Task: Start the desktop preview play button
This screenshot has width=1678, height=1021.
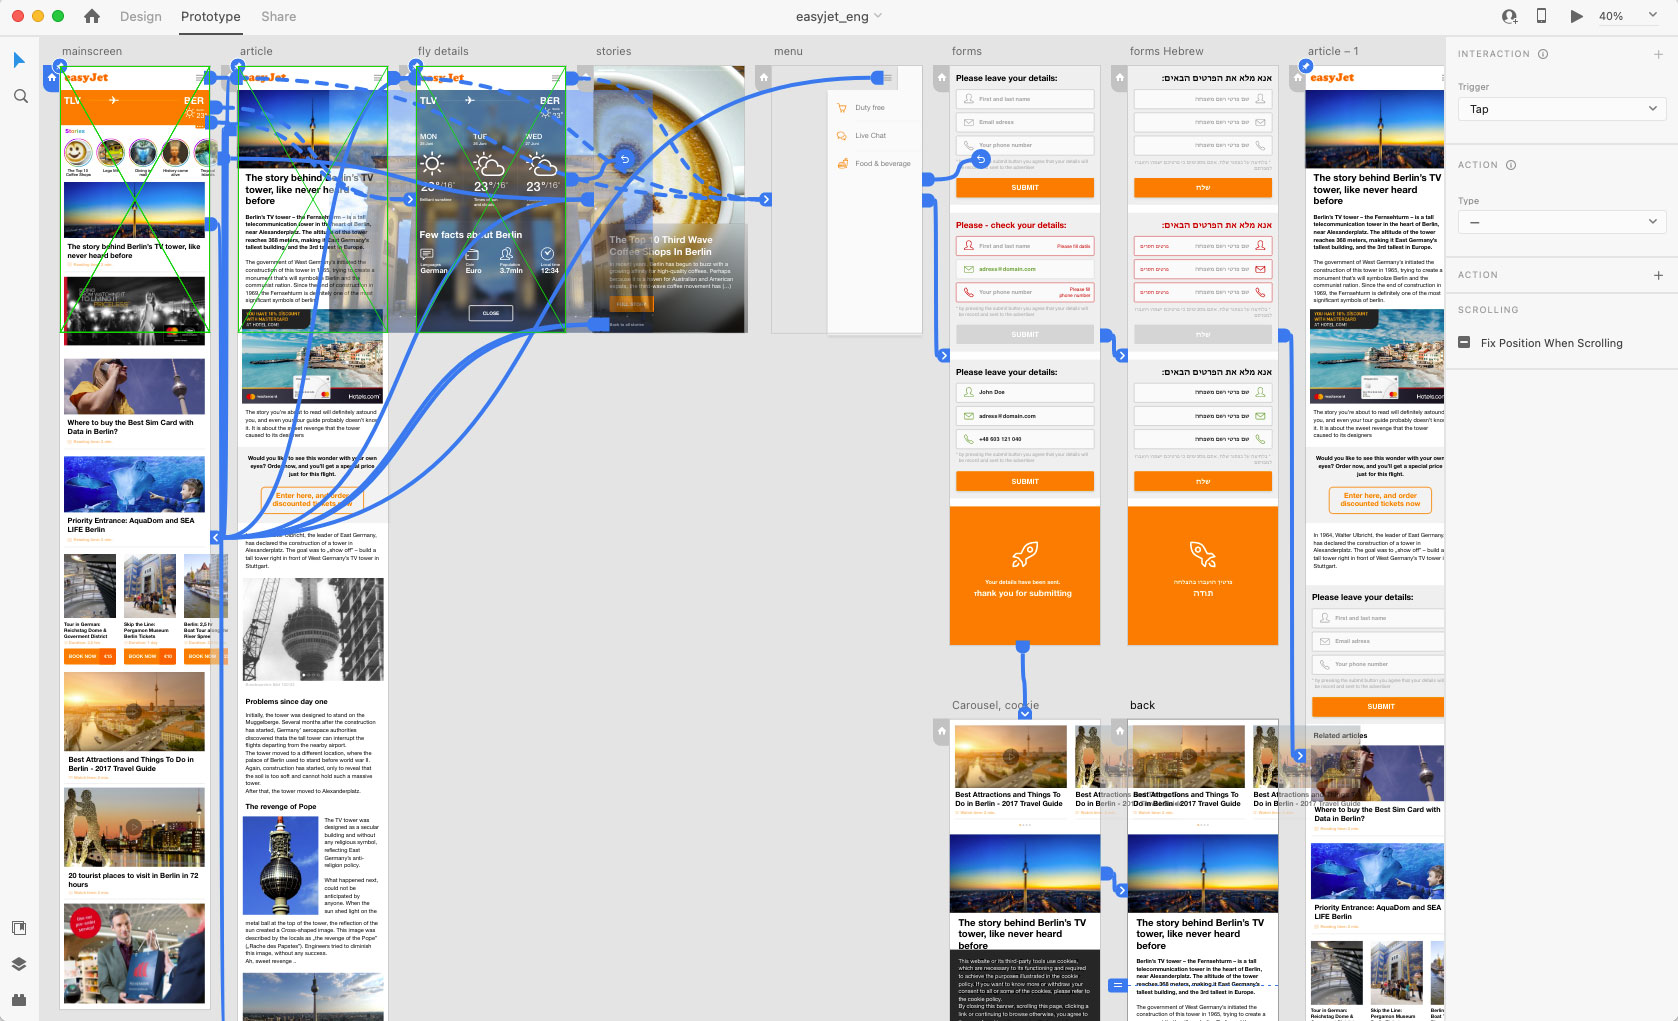Action: 1577,16
